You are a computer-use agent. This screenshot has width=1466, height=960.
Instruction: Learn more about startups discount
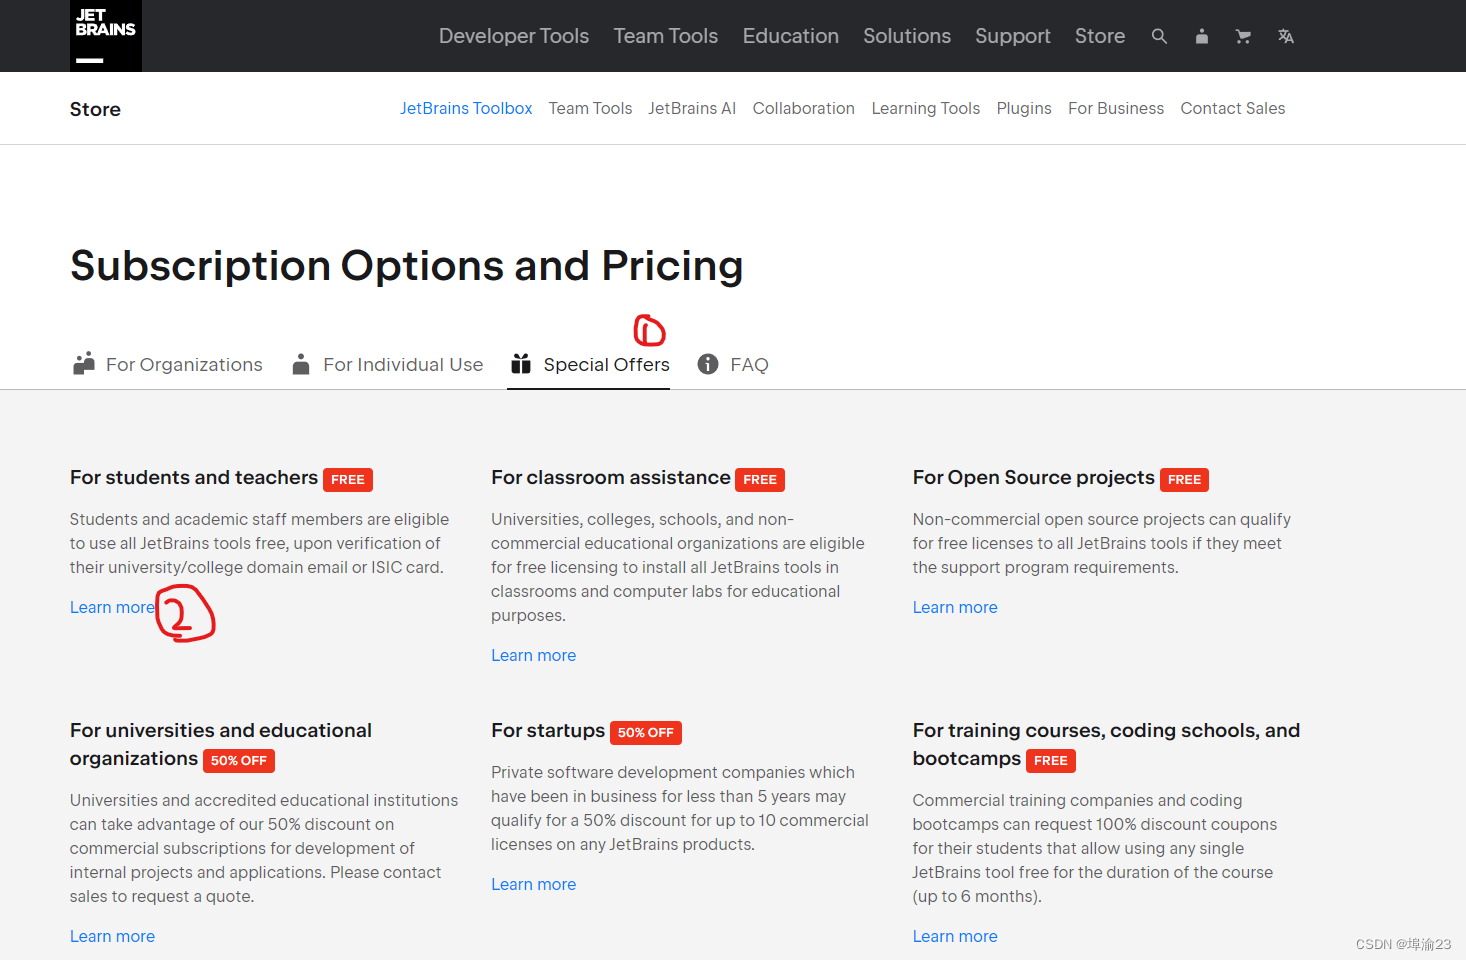(534, 884)
